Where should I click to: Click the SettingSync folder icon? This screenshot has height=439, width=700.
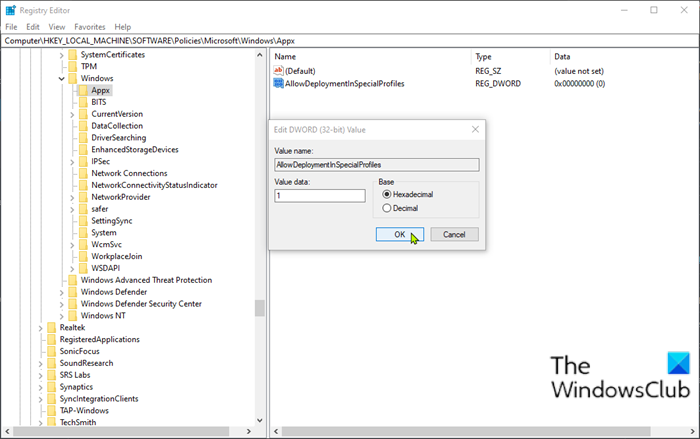83,221
